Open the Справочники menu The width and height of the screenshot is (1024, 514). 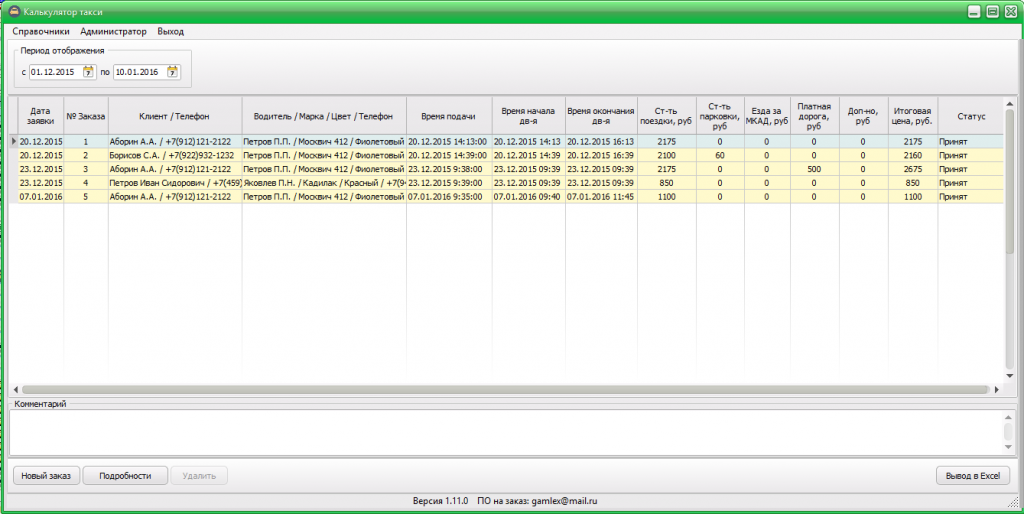tap(41, 31)
